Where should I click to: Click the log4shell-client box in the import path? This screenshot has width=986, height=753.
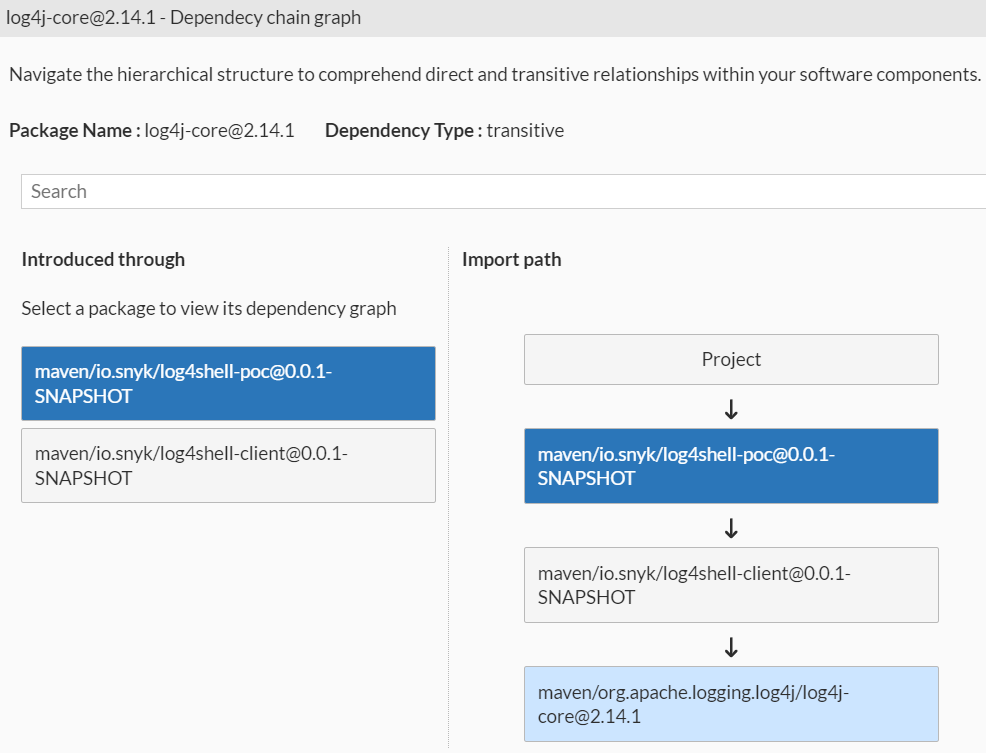tap(731, 585)
